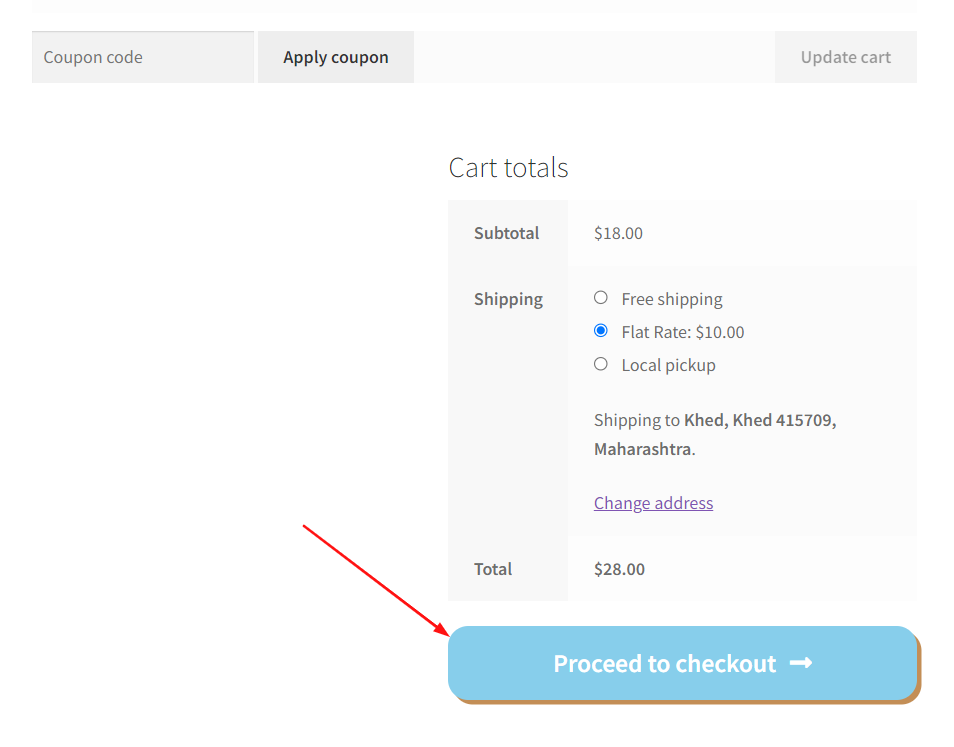This screenshot has height=747, width=954.
Task: Click the $18.00 subtotal amount
Action: tap(618, 233)
